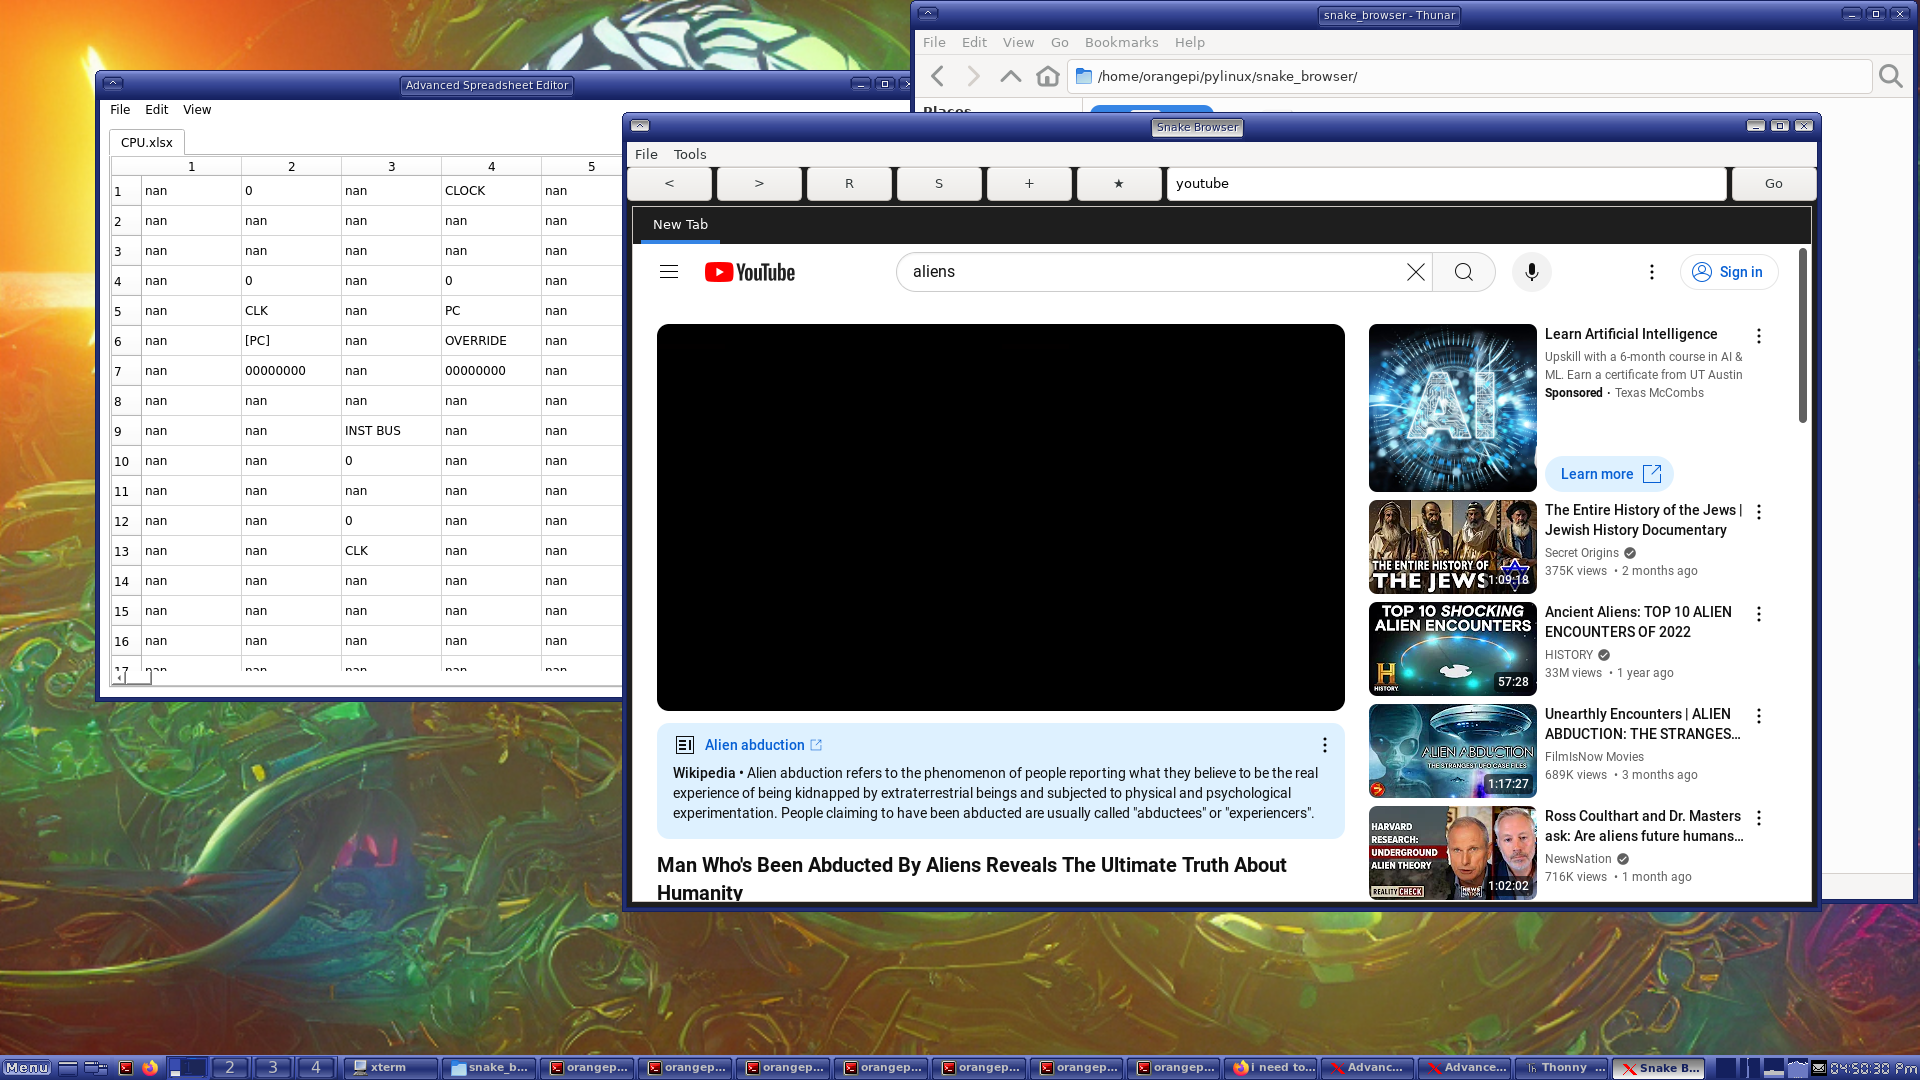
Task: Click the Snake Browser bookmark star button
Action: point(1119,184)
